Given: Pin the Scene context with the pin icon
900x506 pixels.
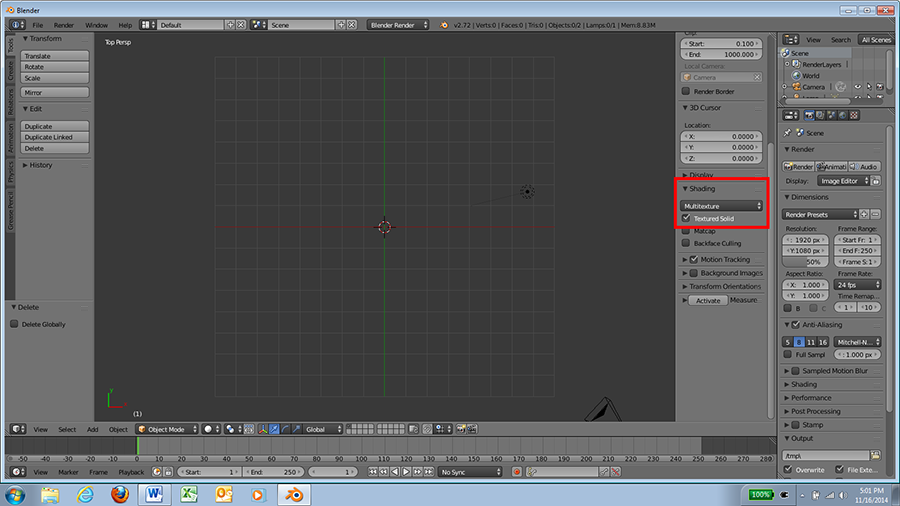Looking at the screenshot, I should click(788, 133).
